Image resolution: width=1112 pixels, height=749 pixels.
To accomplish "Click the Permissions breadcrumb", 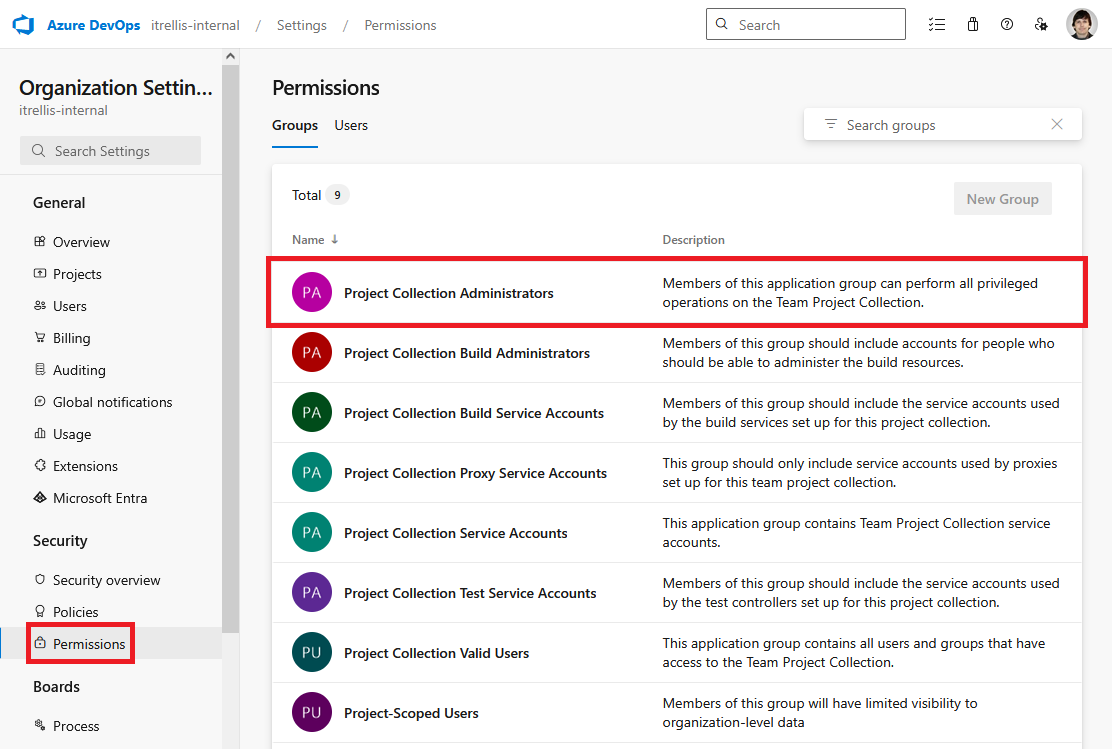I will (x=400, y=26).
